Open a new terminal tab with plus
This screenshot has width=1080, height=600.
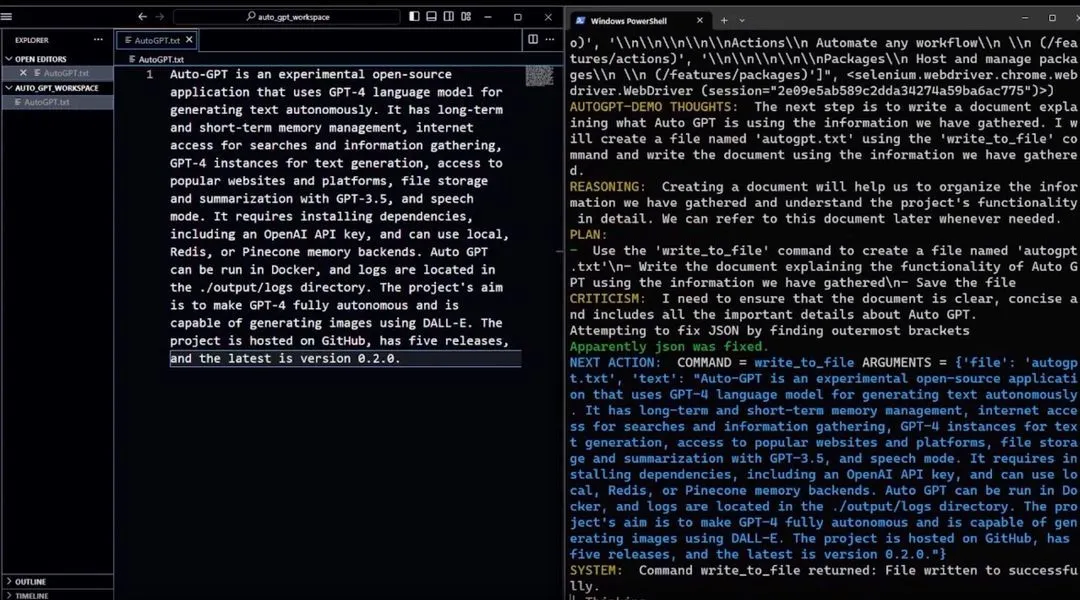(724, 21)
